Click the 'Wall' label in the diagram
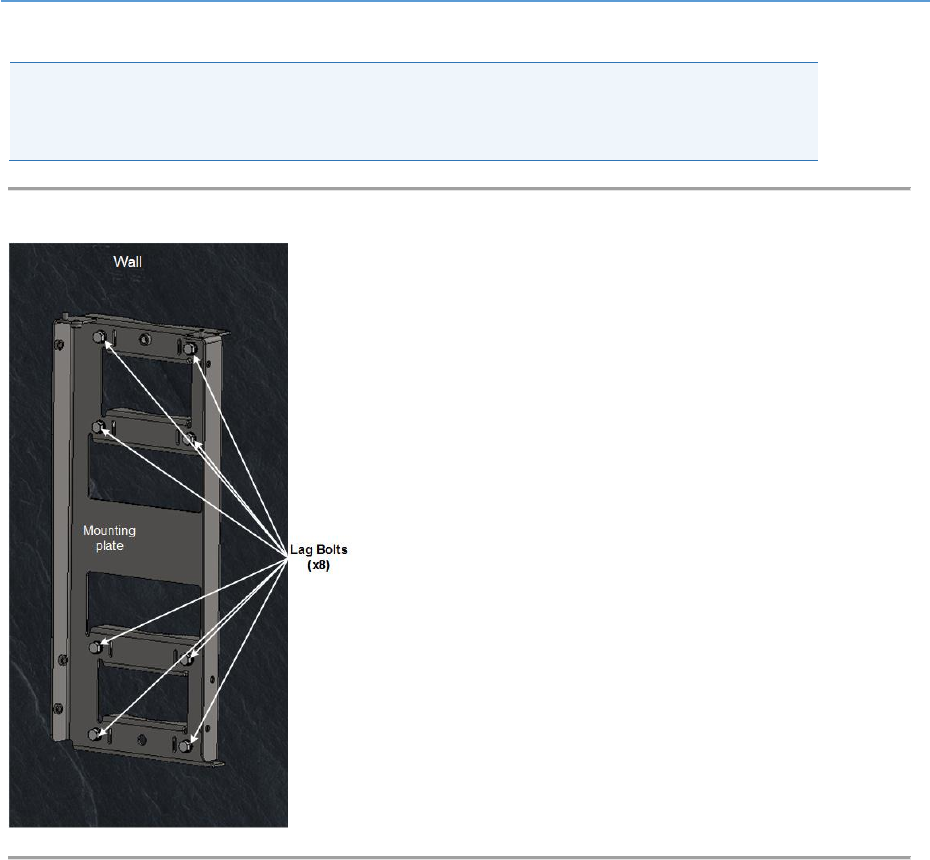This screenshot has width=930, height=860. (128, 262)
